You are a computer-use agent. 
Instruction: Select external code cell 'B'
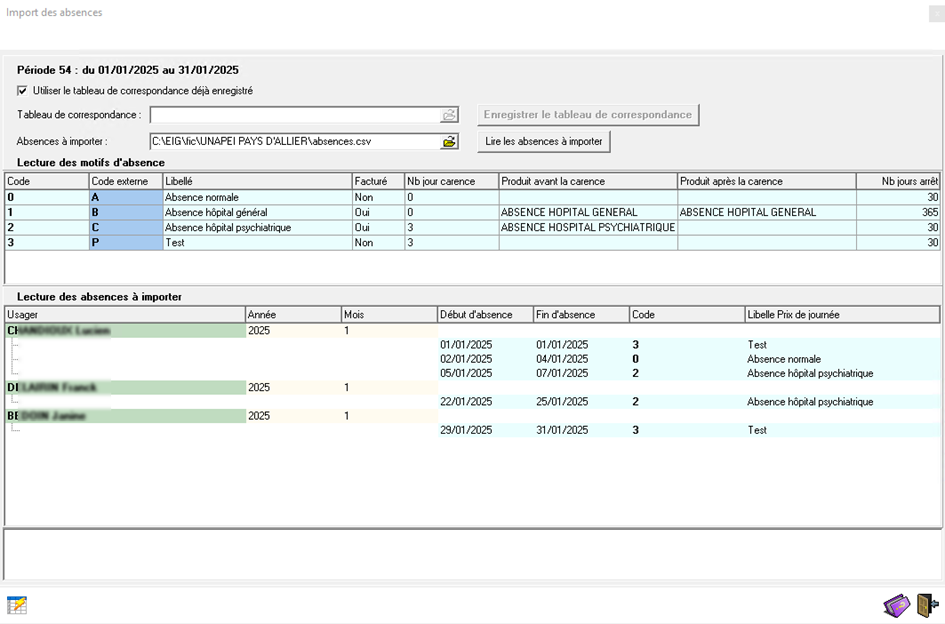[126, 213]
